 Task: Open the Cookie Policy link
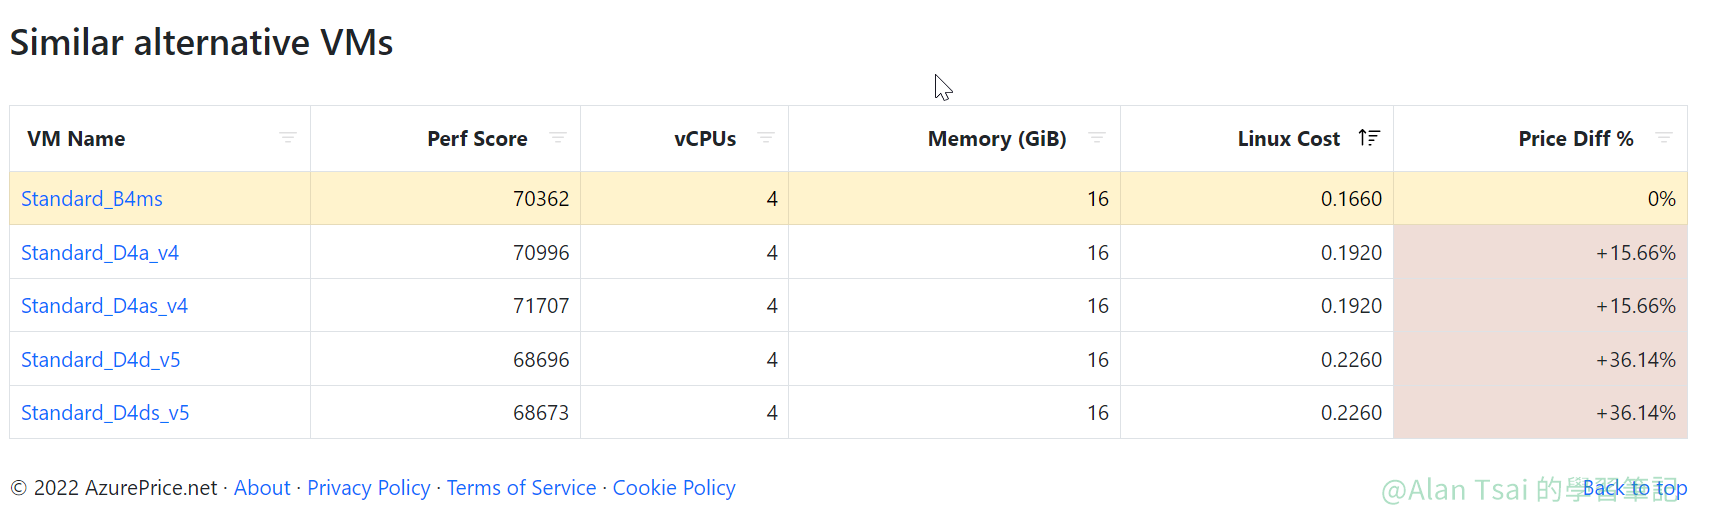point(674,488)
